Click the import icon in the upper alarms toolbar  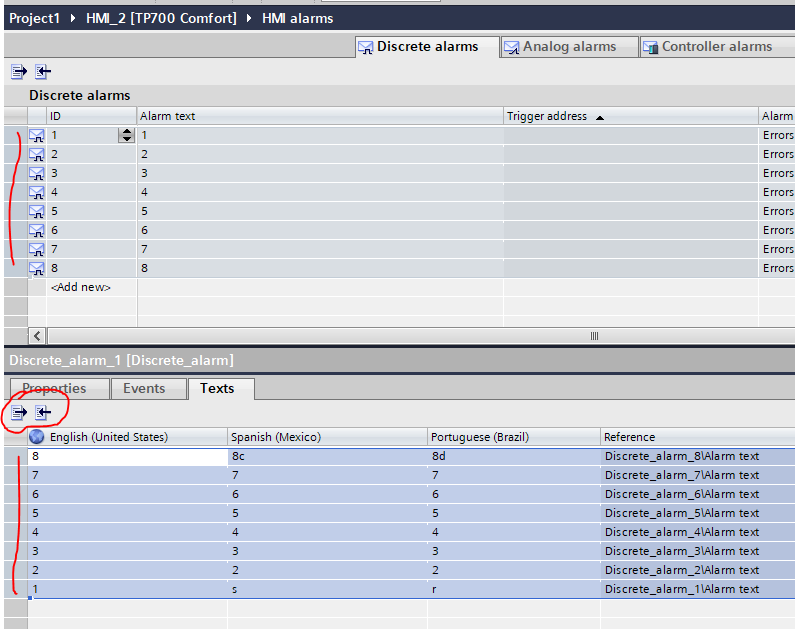coord(43,71)
